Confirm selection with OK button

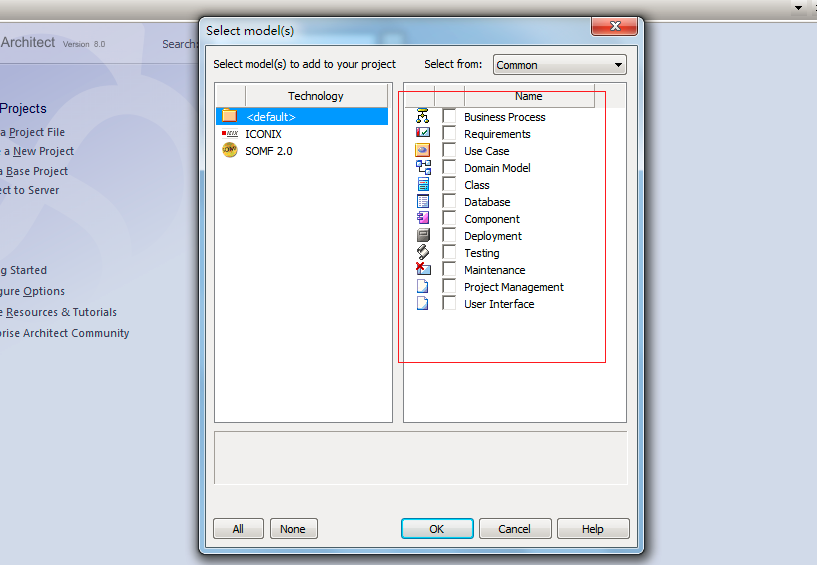pyautogui.click(x=437, y=529)
